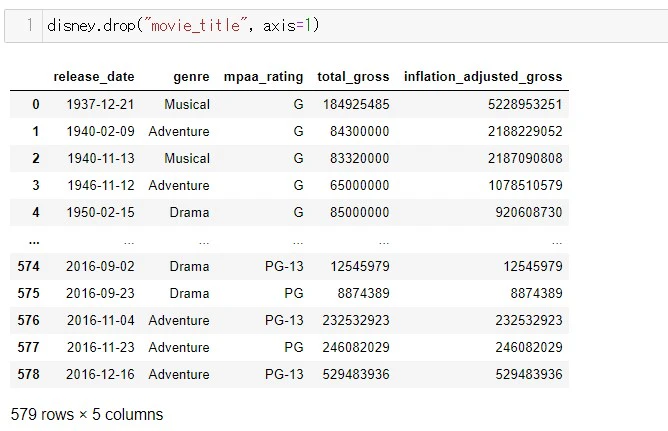
Task: Click row index 575
Action: (29, 293)
